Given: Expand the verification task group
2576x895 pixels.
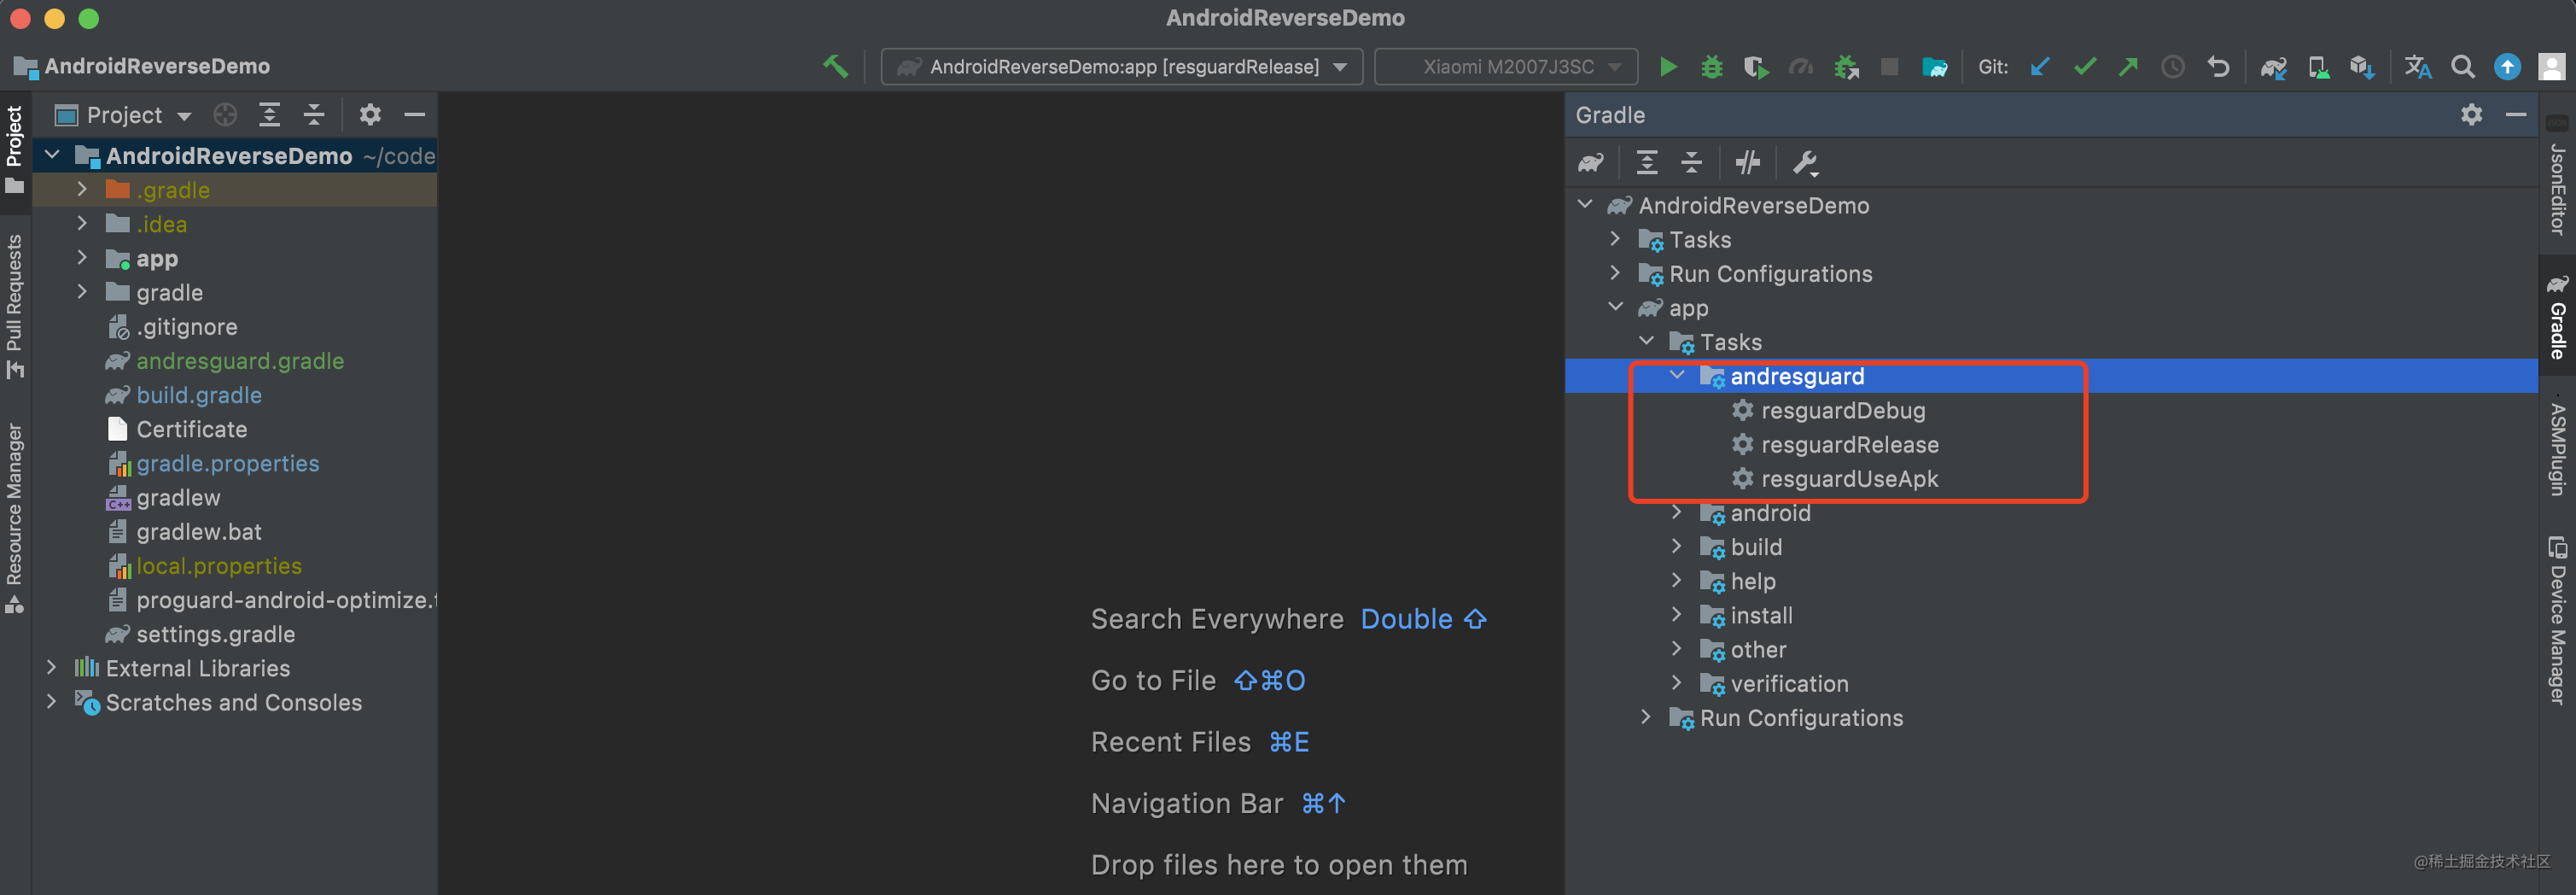Looking at the screenshot, I should [1677, 683].
